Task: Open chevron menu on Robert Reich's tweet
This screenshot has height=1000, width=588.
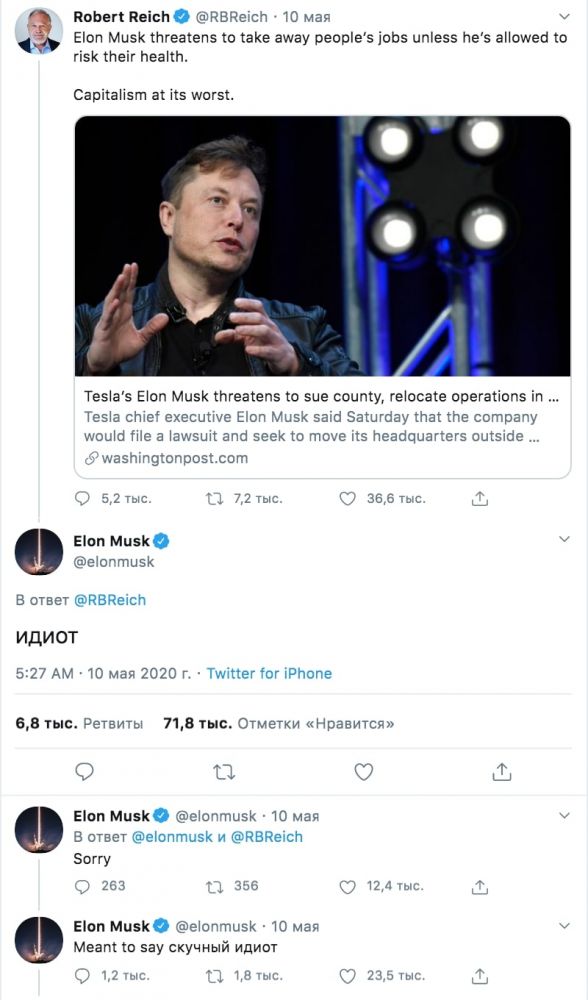Action: (x=564, y=17)
